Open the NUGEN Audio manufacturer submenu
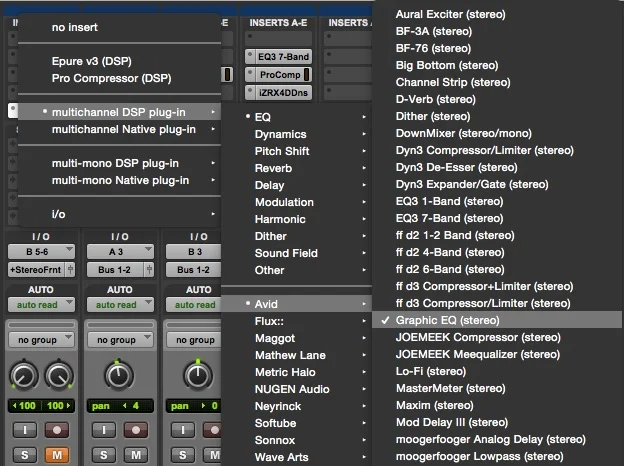Screen dimensions: 624x466 [296, 389]
